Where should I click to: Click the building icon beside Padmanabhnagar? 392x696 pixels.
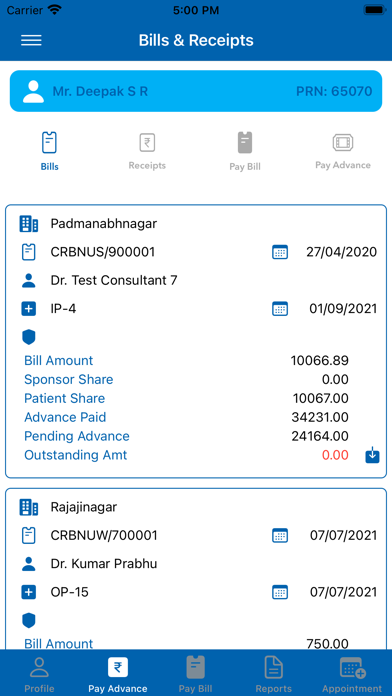pos(29,224)
